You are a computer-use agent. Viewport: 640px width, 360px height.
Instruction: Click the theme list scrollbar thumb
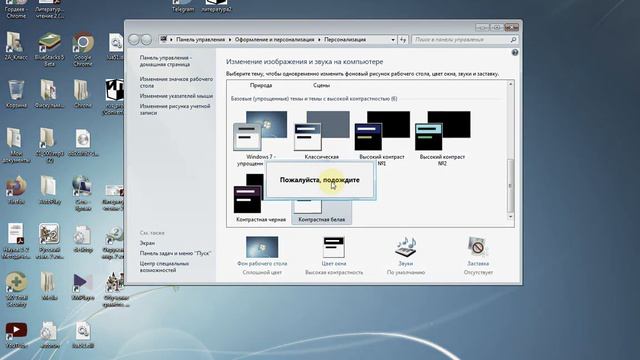click(x=510, y=185)
